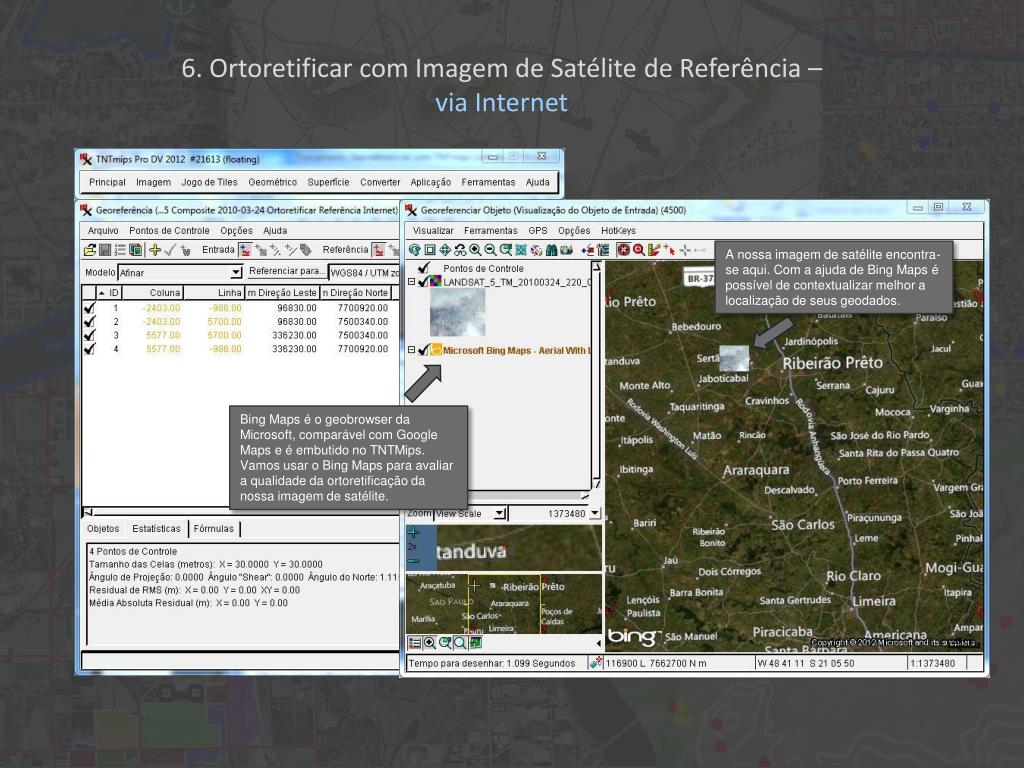
Task: Click the legend icon below the locator map
Action: tap(415, 643)
